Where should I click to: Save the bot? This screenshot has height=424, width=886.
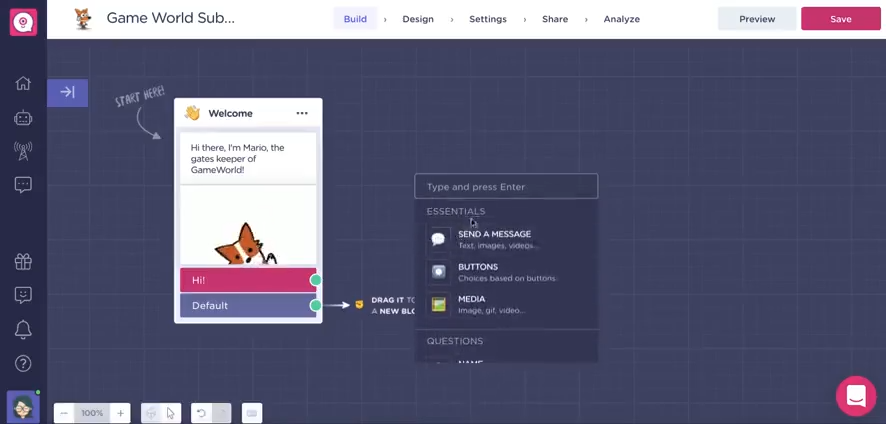coord(841,19)
